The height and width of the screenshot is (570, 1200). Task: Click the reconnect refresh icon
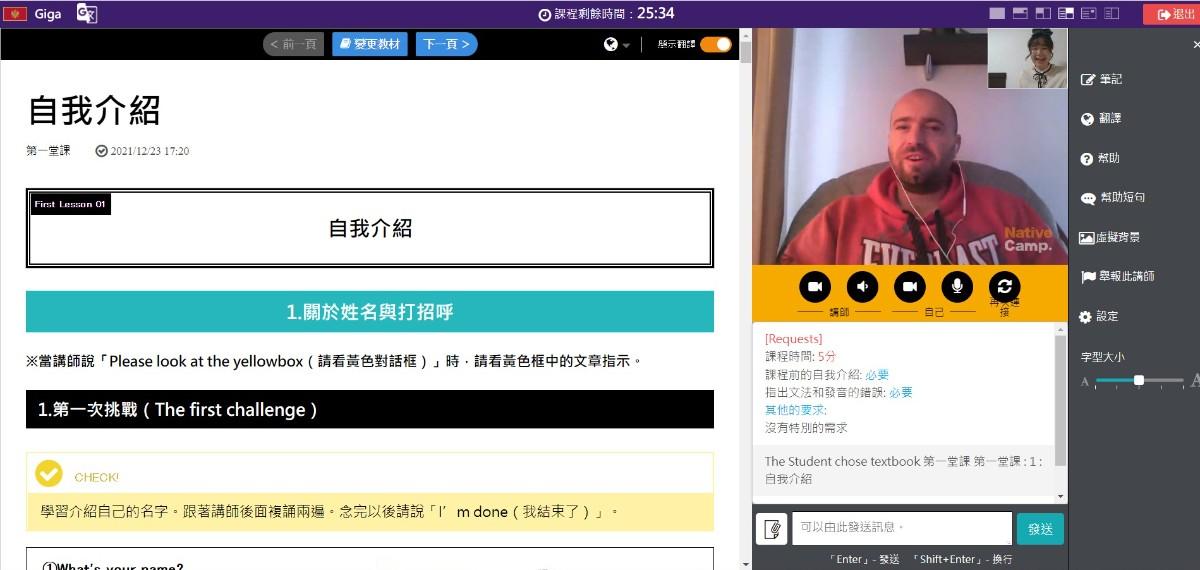(x=1004, y=286)
